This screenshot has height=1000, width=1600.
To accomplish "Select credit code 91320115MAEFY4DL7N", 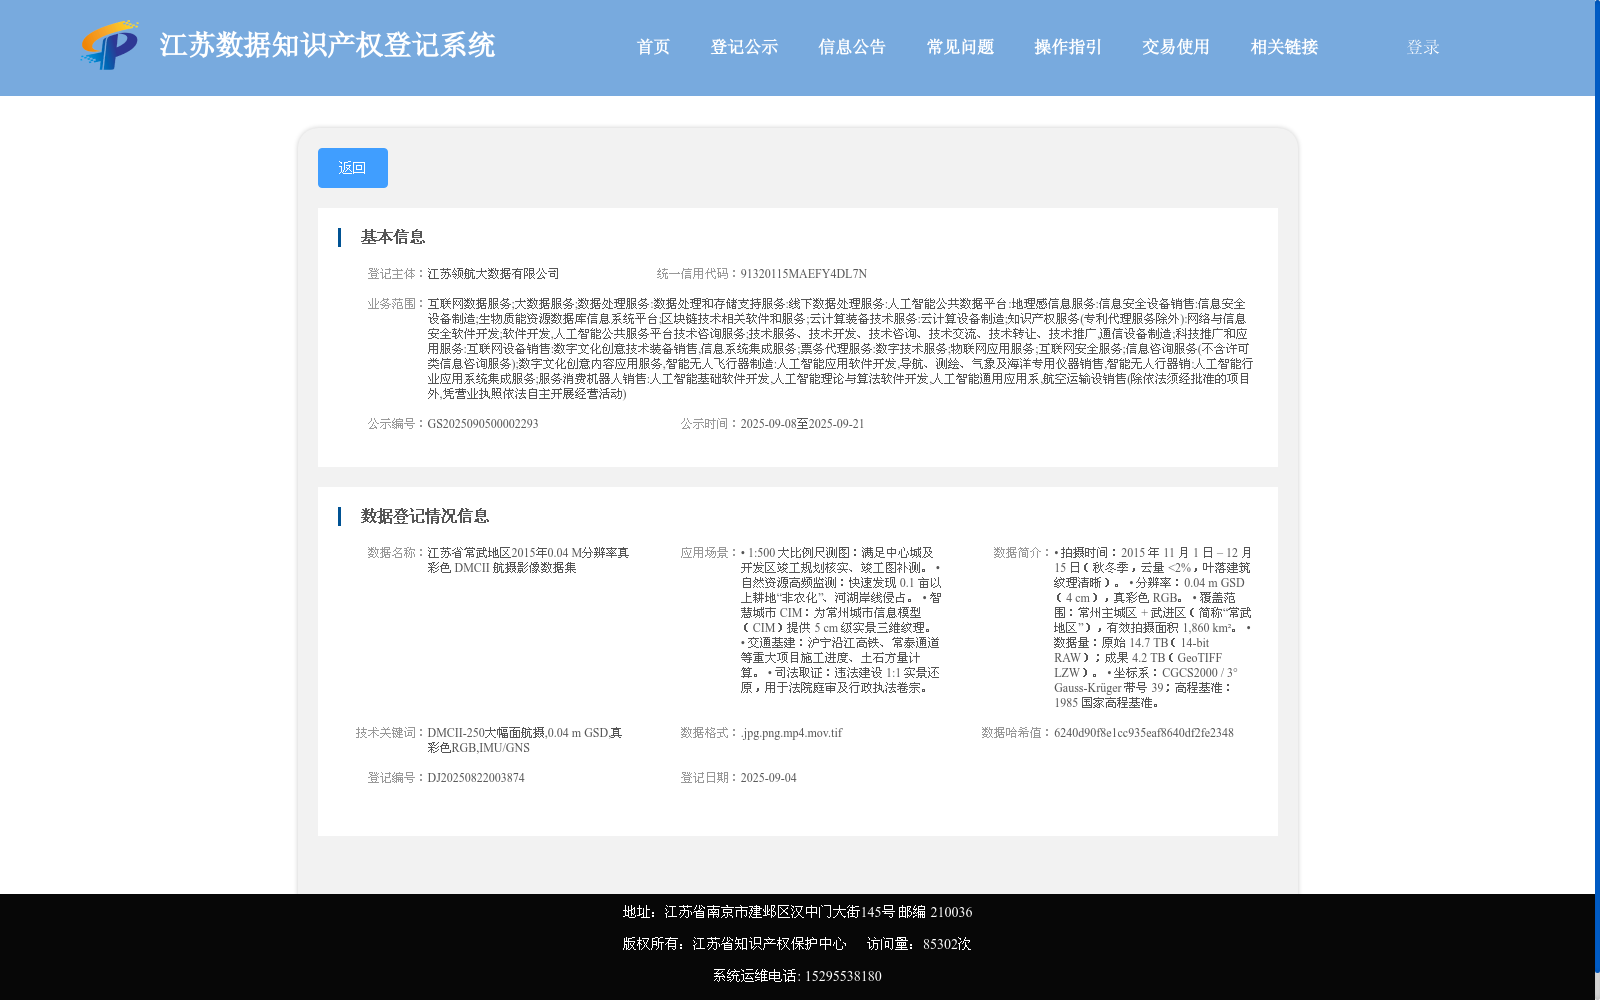I will pyautogui.click(x=804, y=274).
